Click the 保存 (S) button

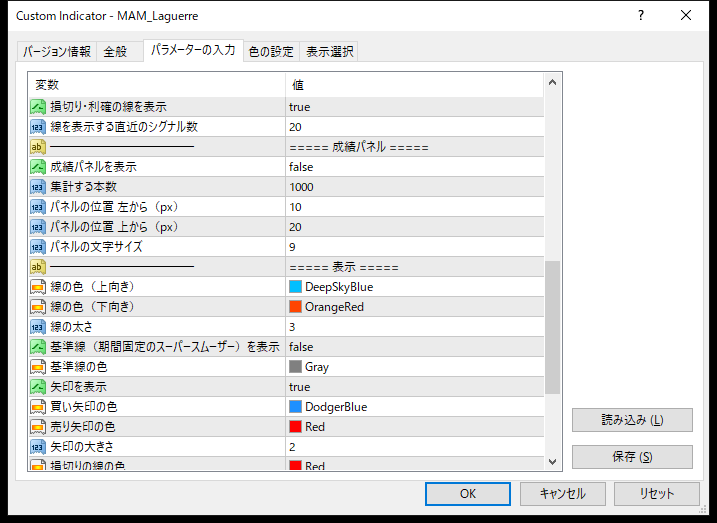(x=632, y=457)
